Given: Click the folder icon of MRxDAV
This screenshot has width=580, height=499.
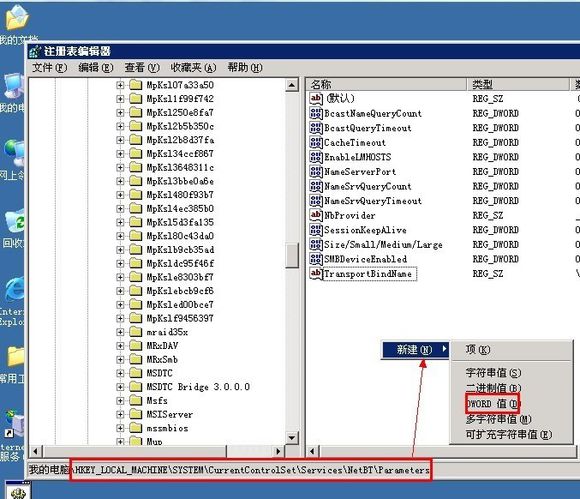Looking at the screenshot, I should point(136,345).
